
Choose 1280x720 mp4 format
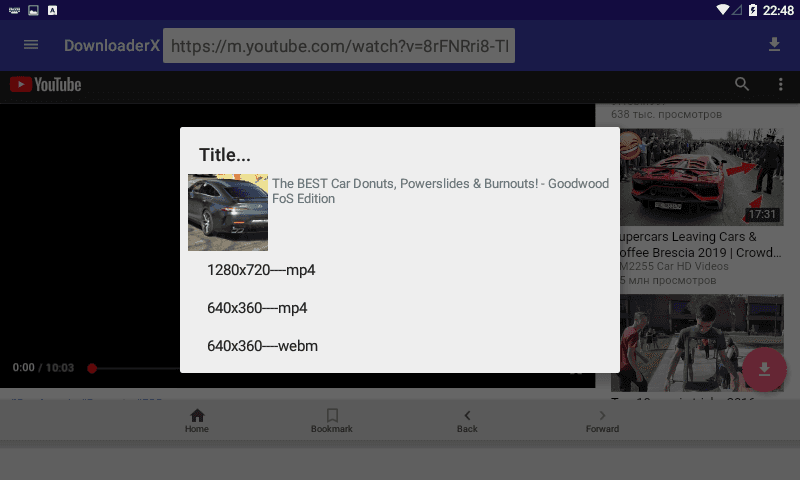(400, 270)
